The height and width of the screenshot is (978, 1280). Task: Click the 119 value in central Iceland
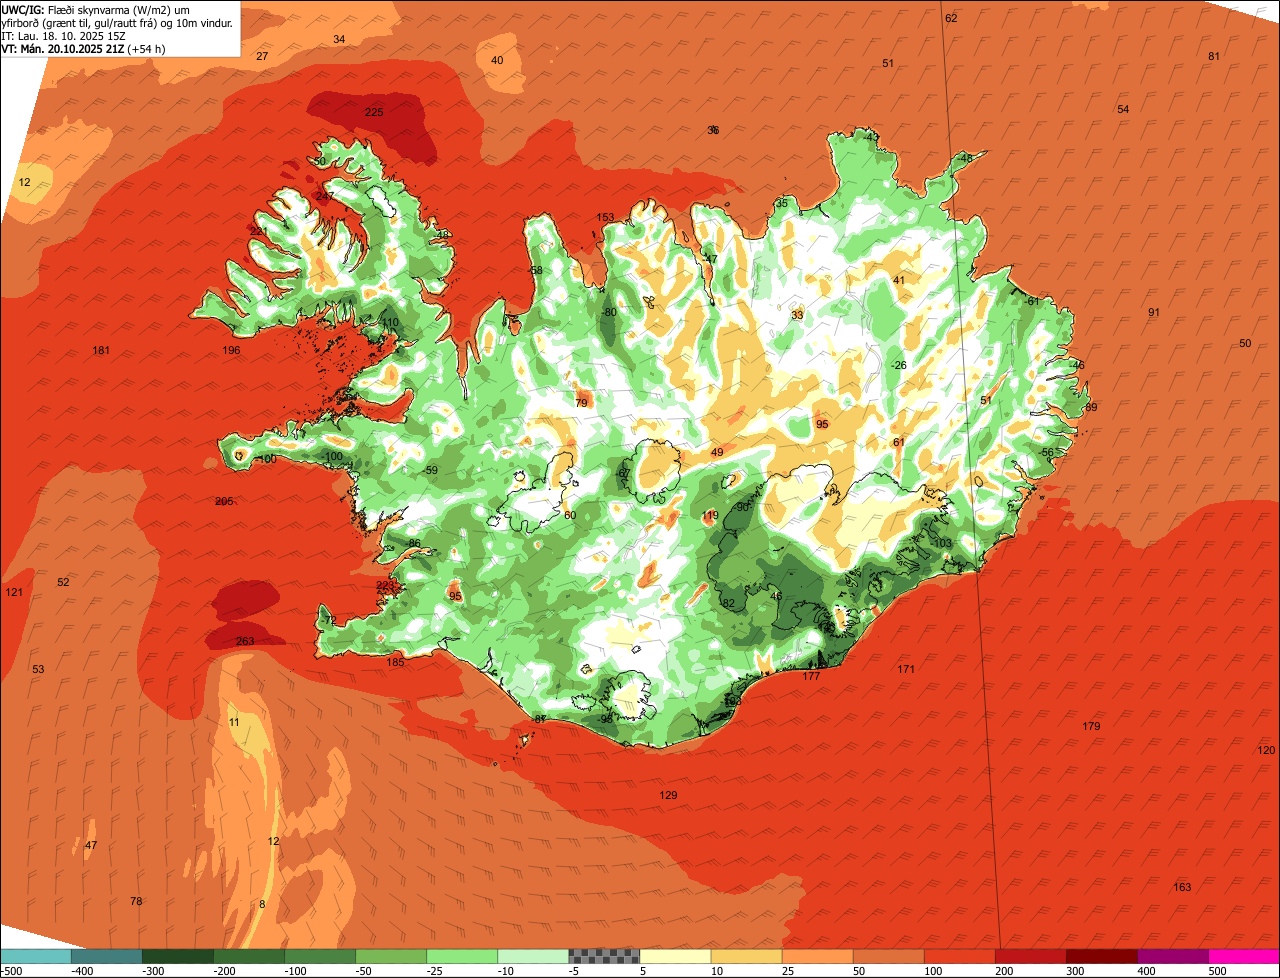(x=710, y=516)
